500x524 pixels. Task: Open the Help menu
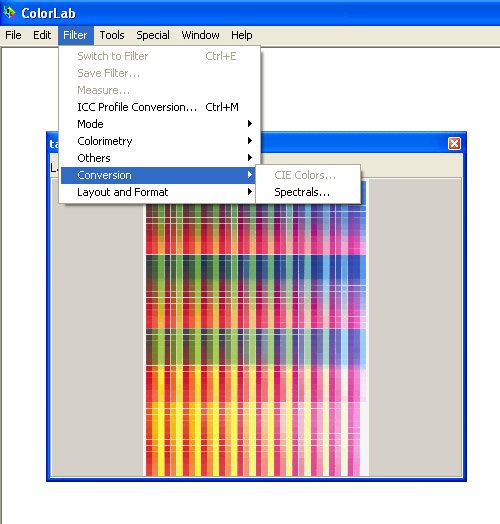(242, 35)
